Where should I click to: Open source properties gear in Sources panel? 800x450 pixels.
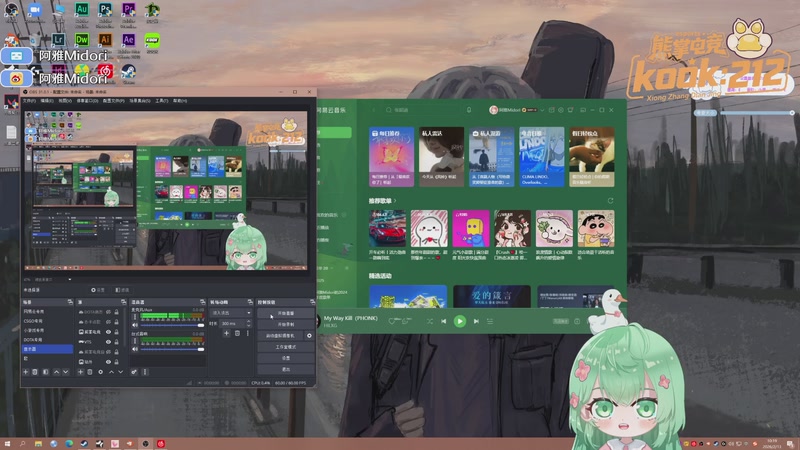coord(101,372)
